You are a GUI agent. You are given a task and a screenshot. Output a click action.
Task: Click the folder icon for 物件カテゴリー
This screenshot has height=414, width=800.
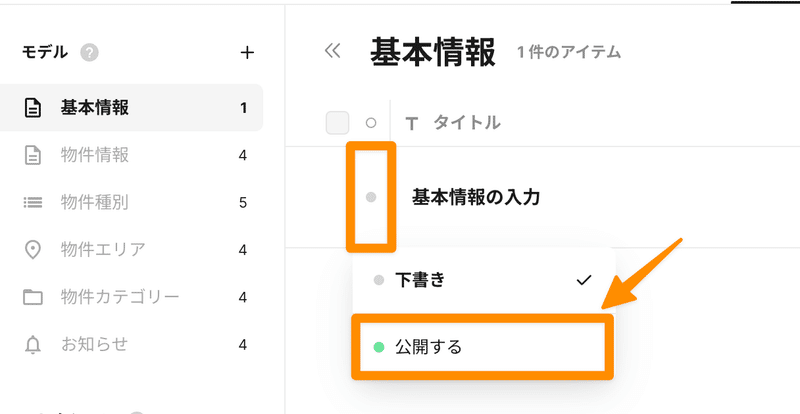33,297
